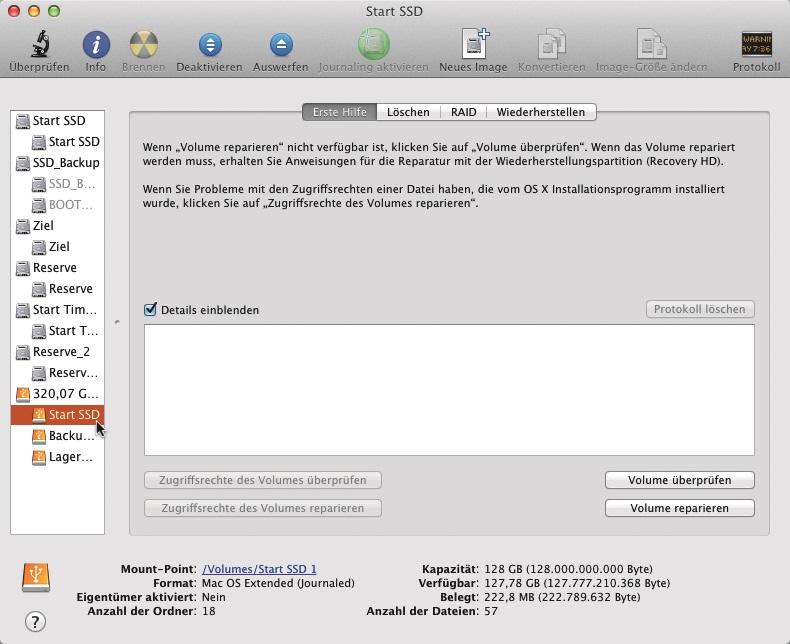Select the Start T… volume
This screenshot has width=790, height=644.
click(57, 331)
